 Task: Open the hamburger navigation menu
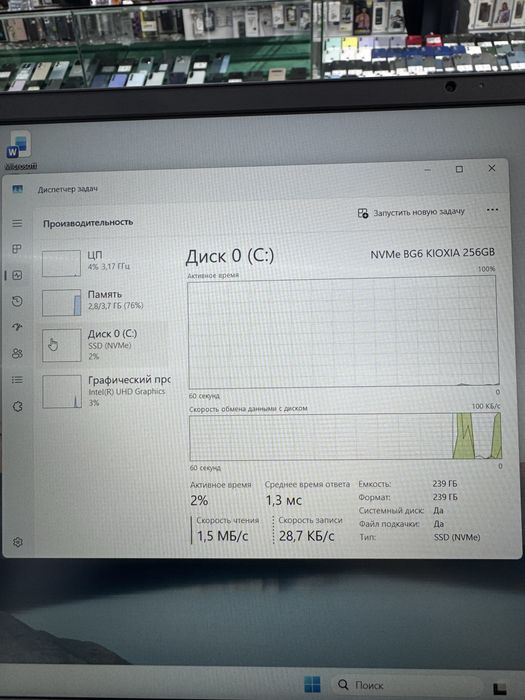17,223
